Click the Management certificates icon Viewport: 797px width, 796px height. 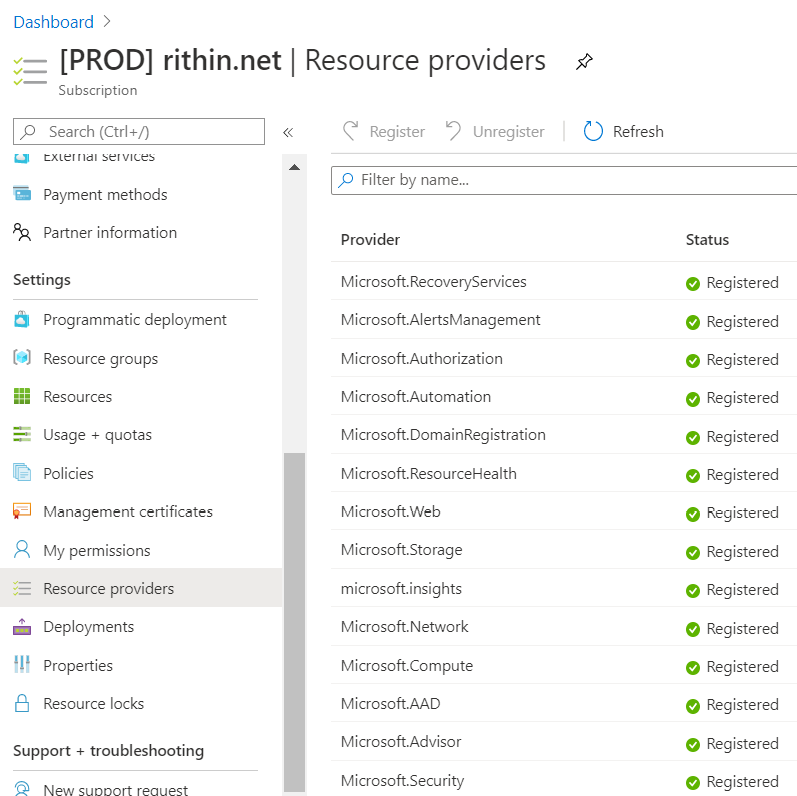22,512
